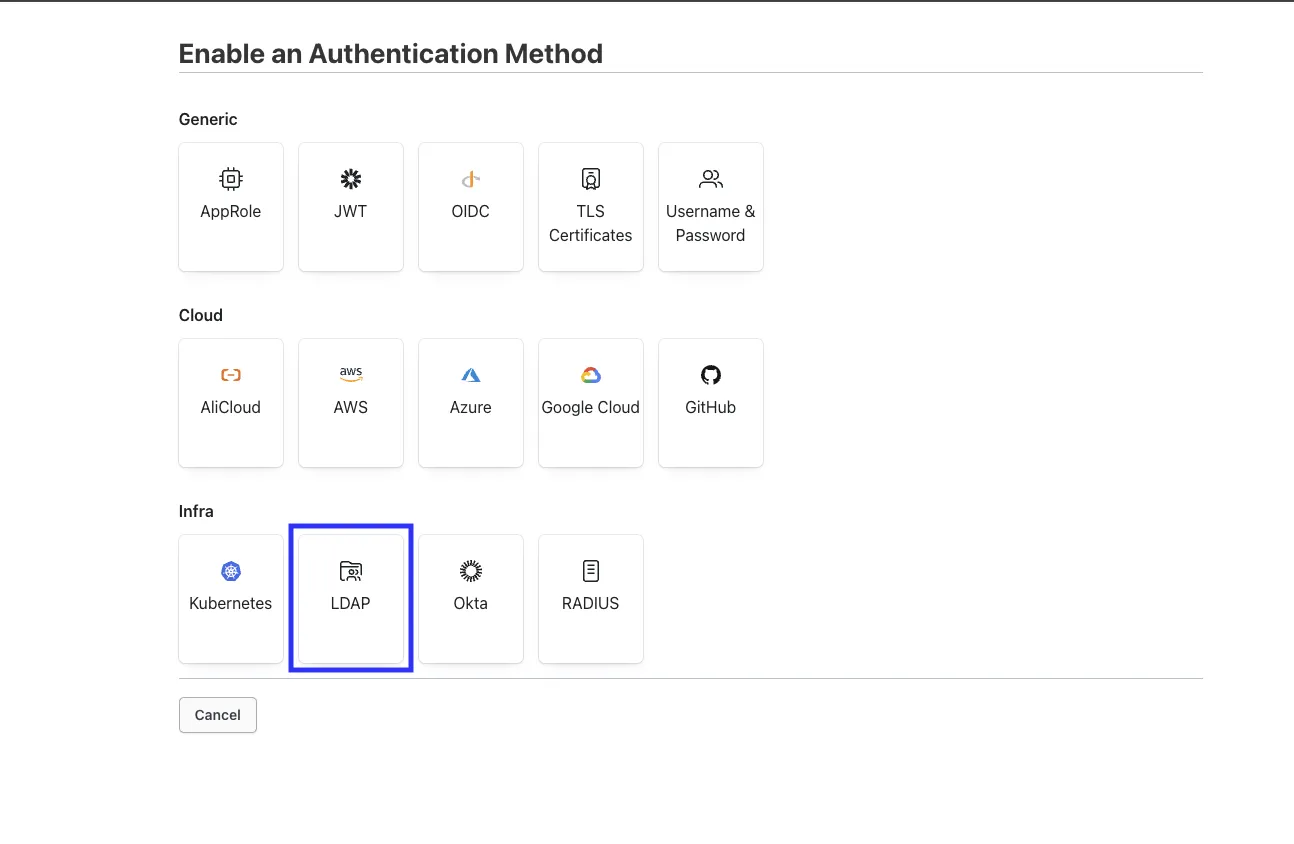
Task: Click the Enable an Authentication Method title
Action: [x=391, y=53]
